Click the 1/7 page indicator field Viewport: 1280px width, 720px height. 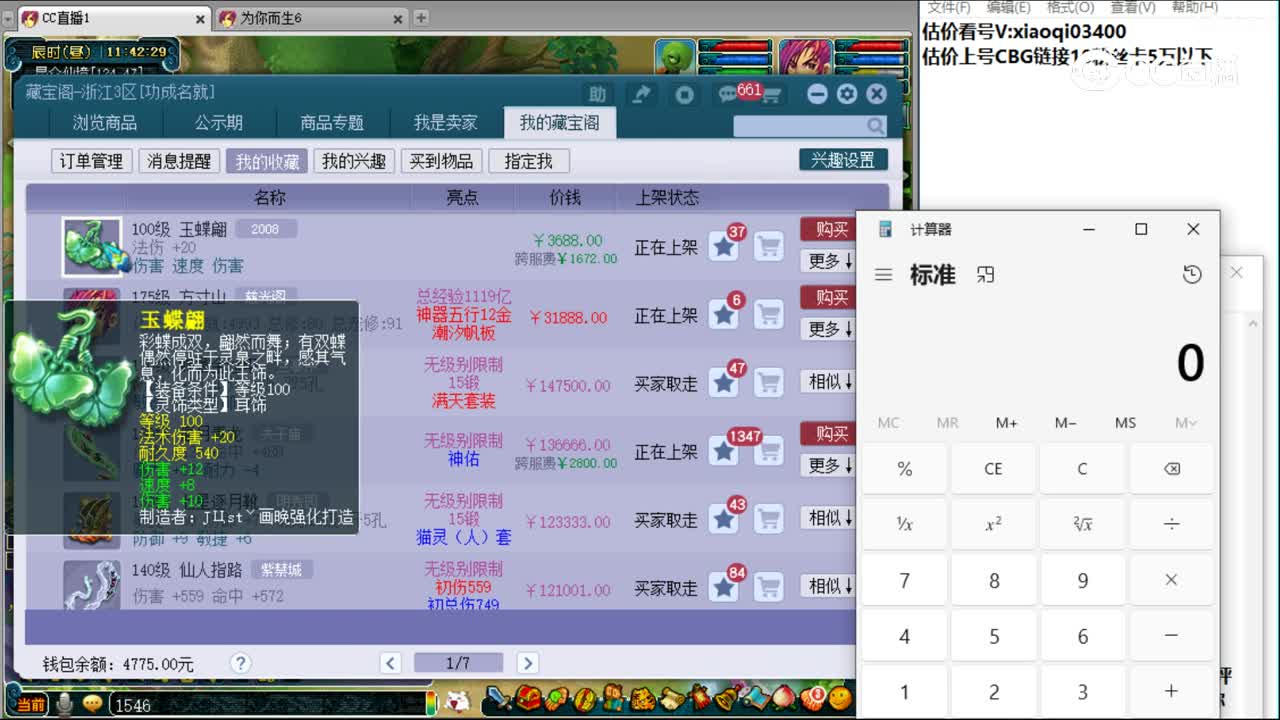[x=458, y=663]
